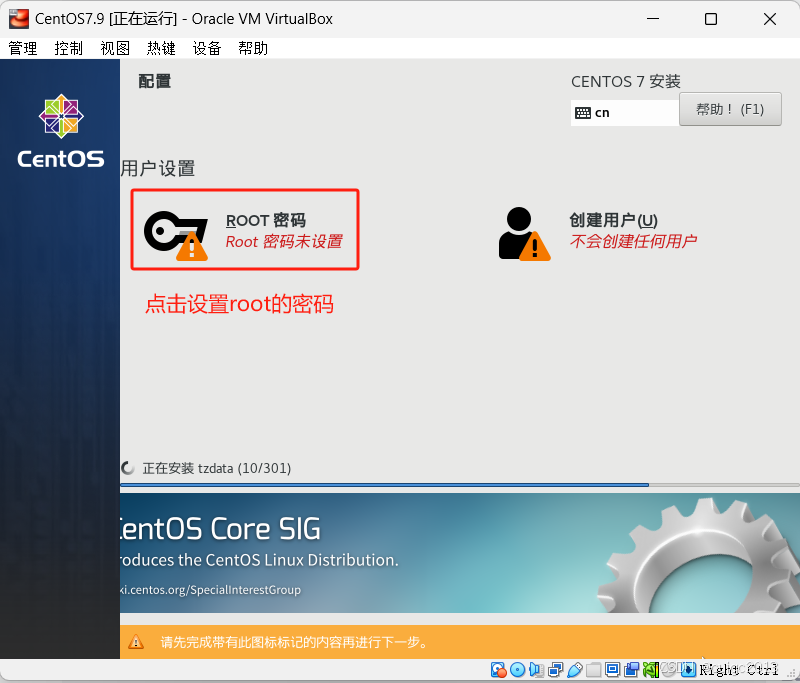
Task: Open the 控制 menu
Action: 68,48
